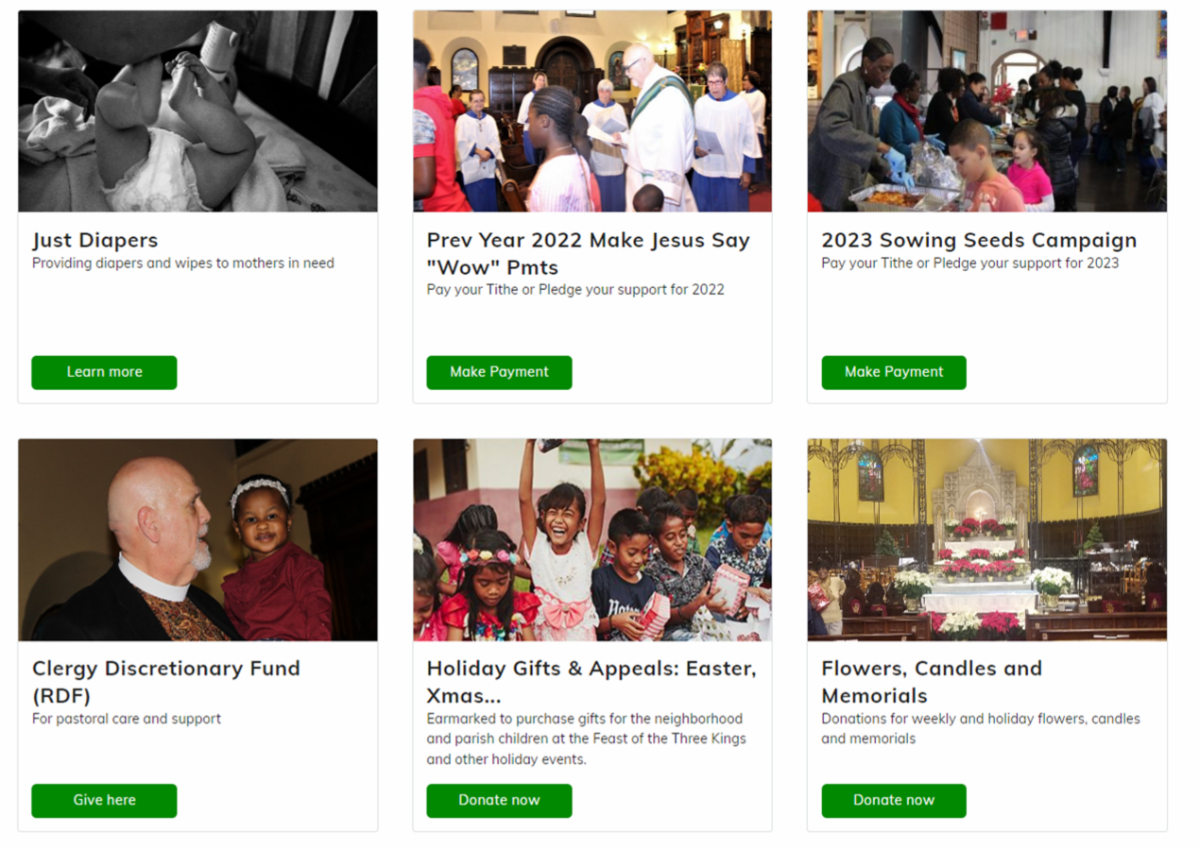The width and height of the screenshot is (1200, 850).
Task: Click the pastoral care and support description
Action: (127, 718)
